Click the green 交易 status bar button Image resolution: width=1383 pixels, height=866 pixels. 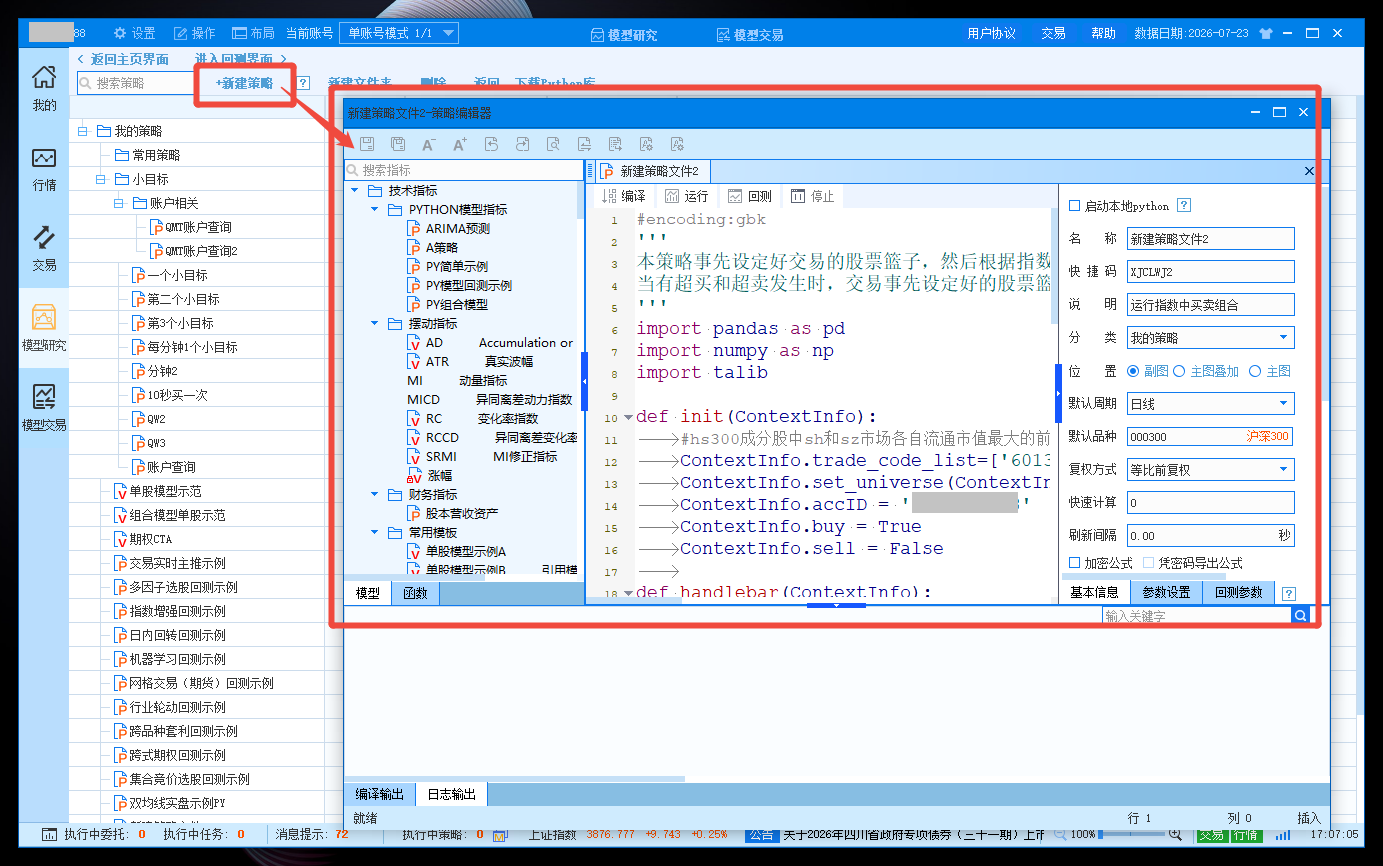[1211, 834]
